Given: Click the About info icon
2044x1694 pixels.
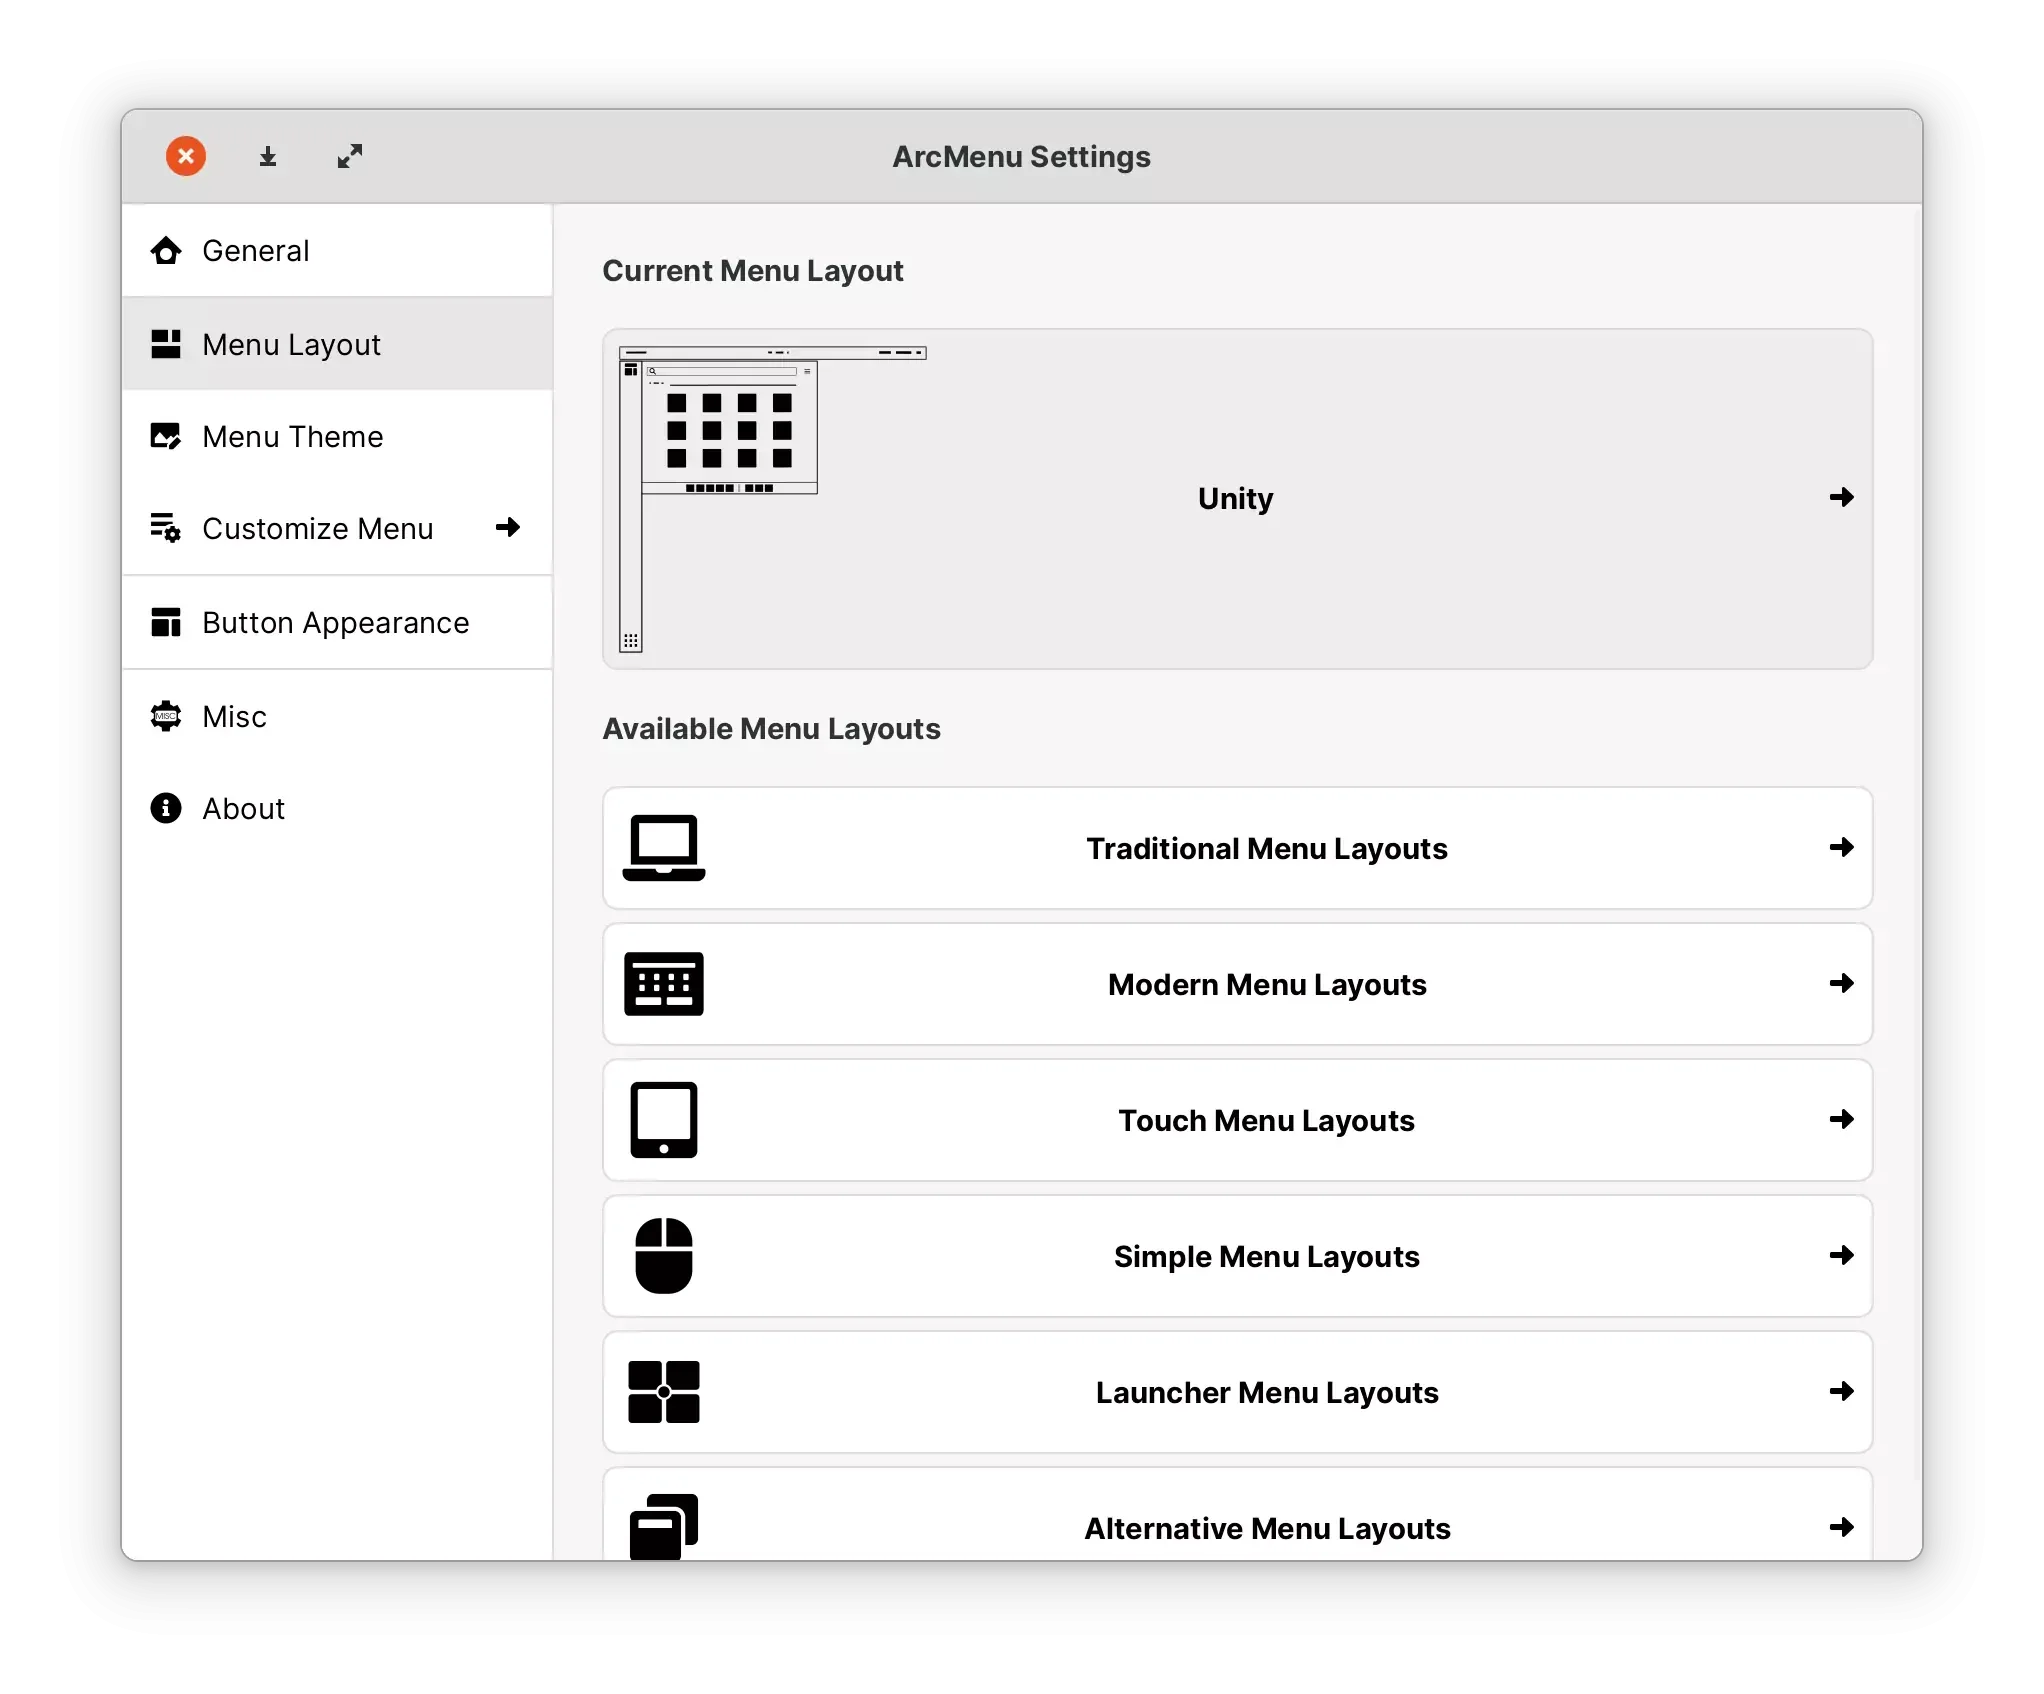Looking at the screenshot, I should tap(166, 808).
